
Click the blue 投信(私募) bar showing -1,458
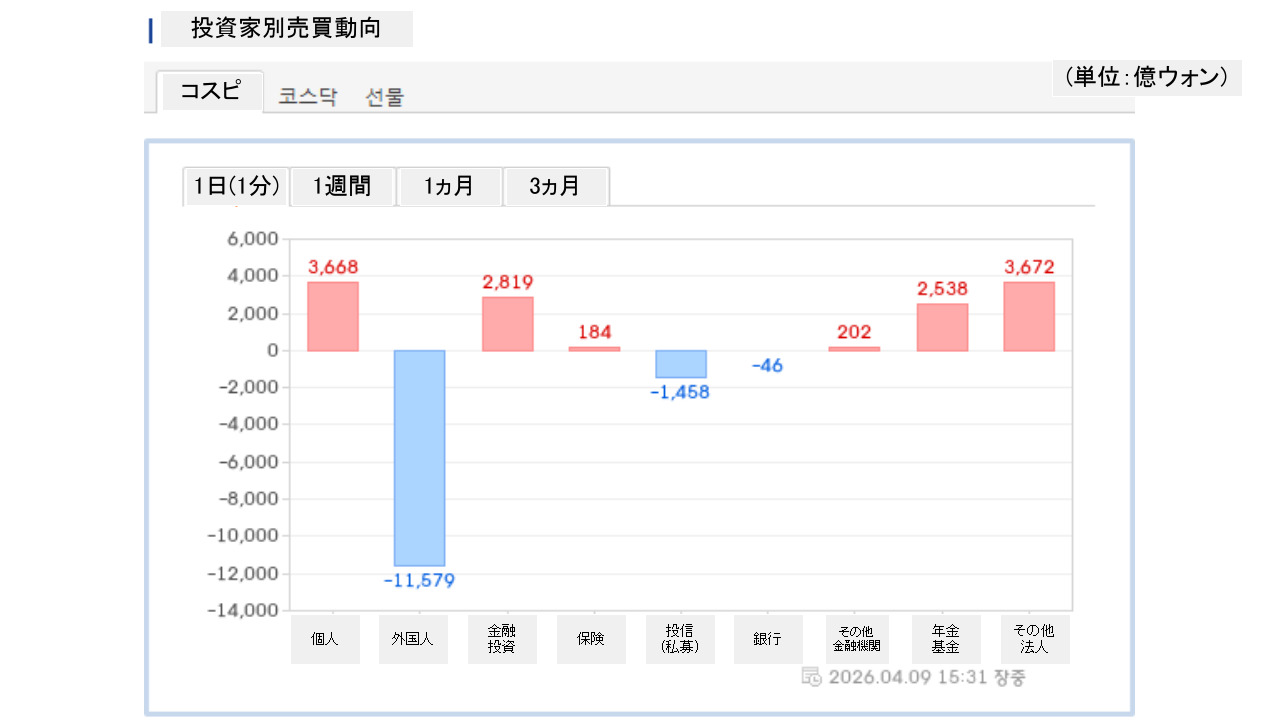click(681, 364)
